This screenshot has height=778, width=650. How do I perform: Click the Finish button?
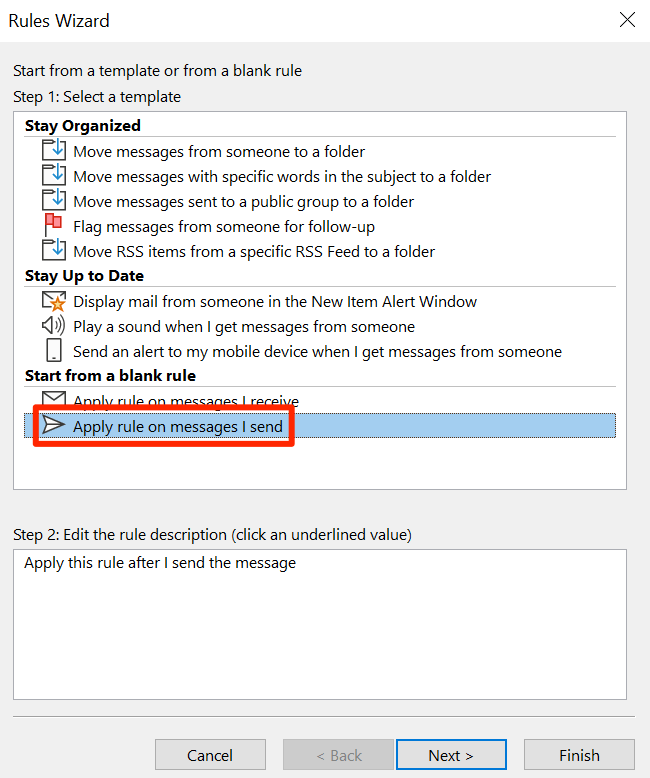tap(579, 755)
